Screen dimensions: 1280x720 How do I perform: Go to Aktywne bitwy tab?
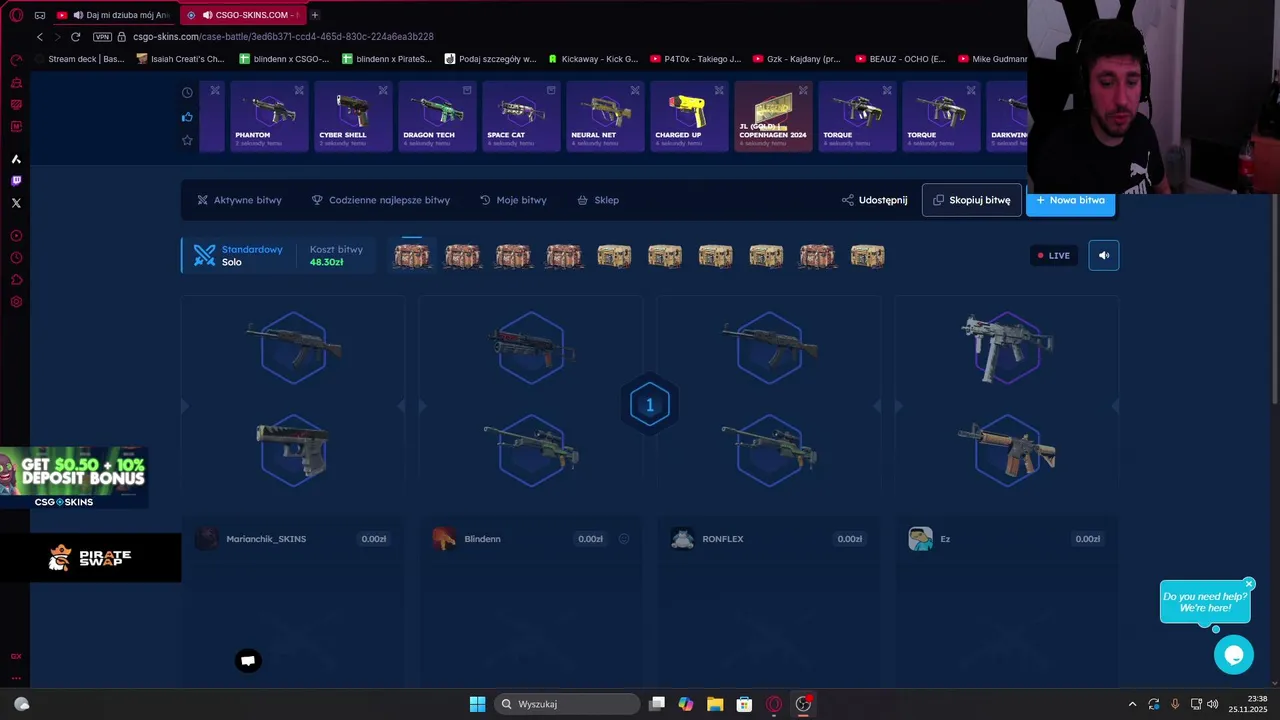click(x=240, y=200)
